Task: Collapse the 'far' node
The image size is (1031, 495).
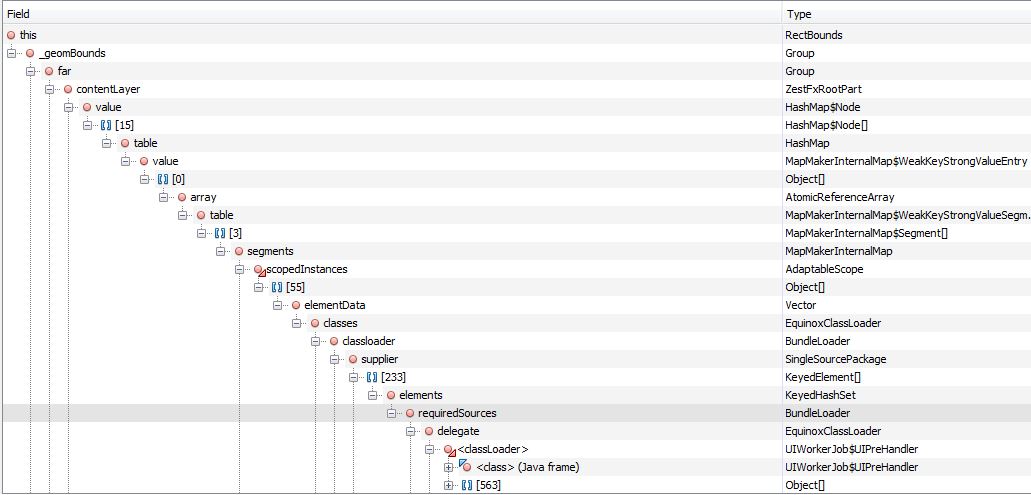Action: coord(30,71)
